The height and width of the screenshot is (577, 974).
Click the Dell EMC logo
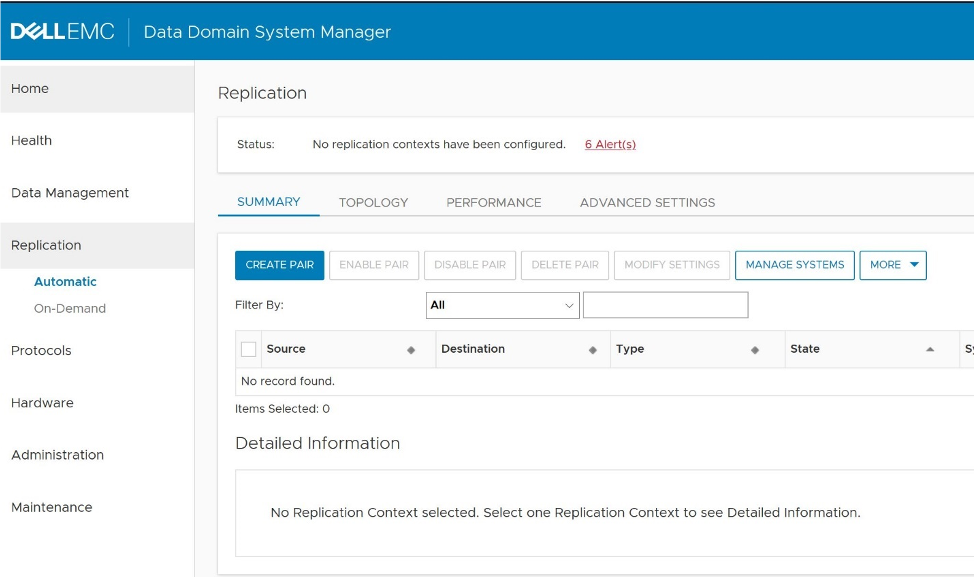point(64,32)
